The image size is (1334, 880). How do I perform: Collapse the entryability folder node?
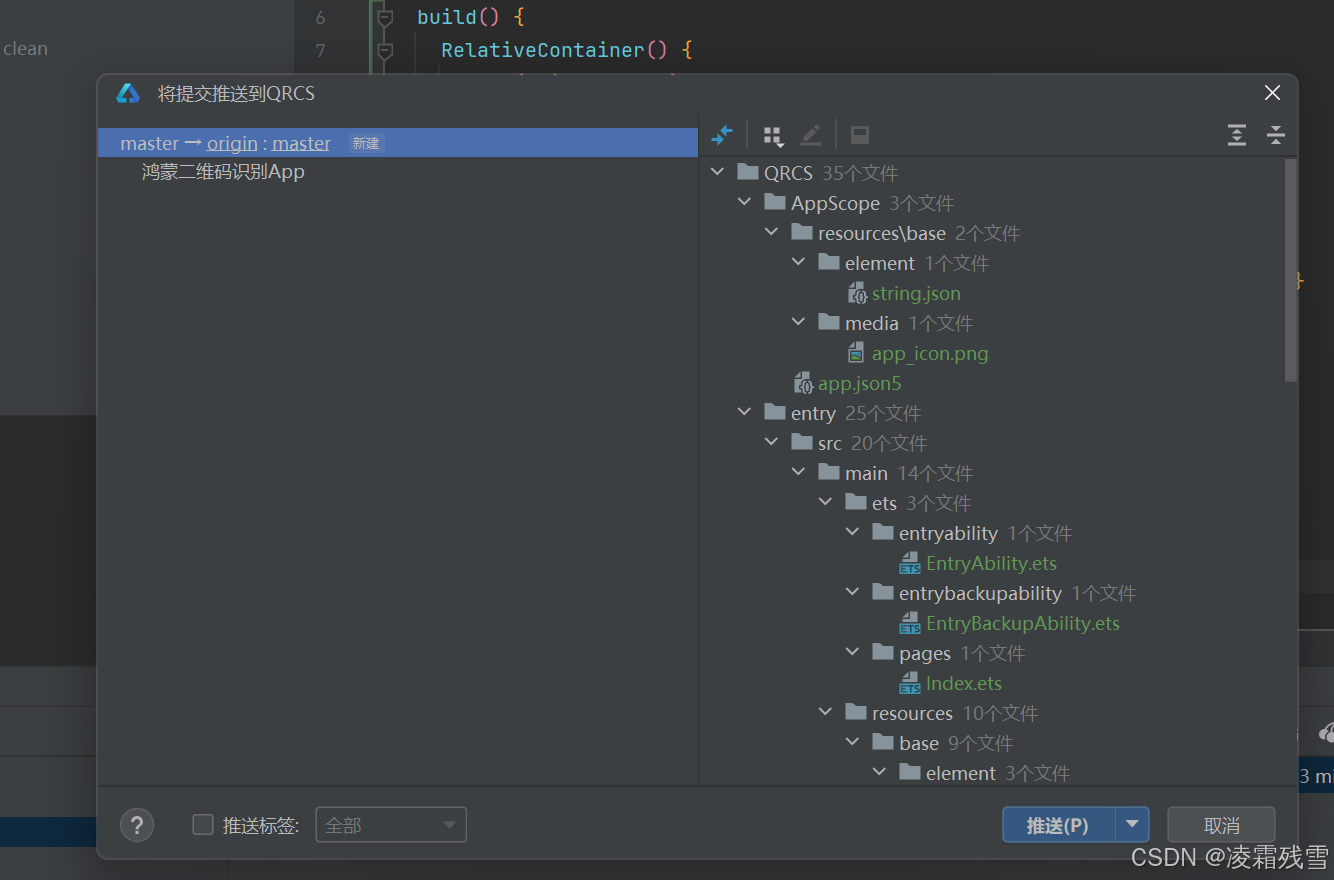pyautogui.click(x=852, y=532)
